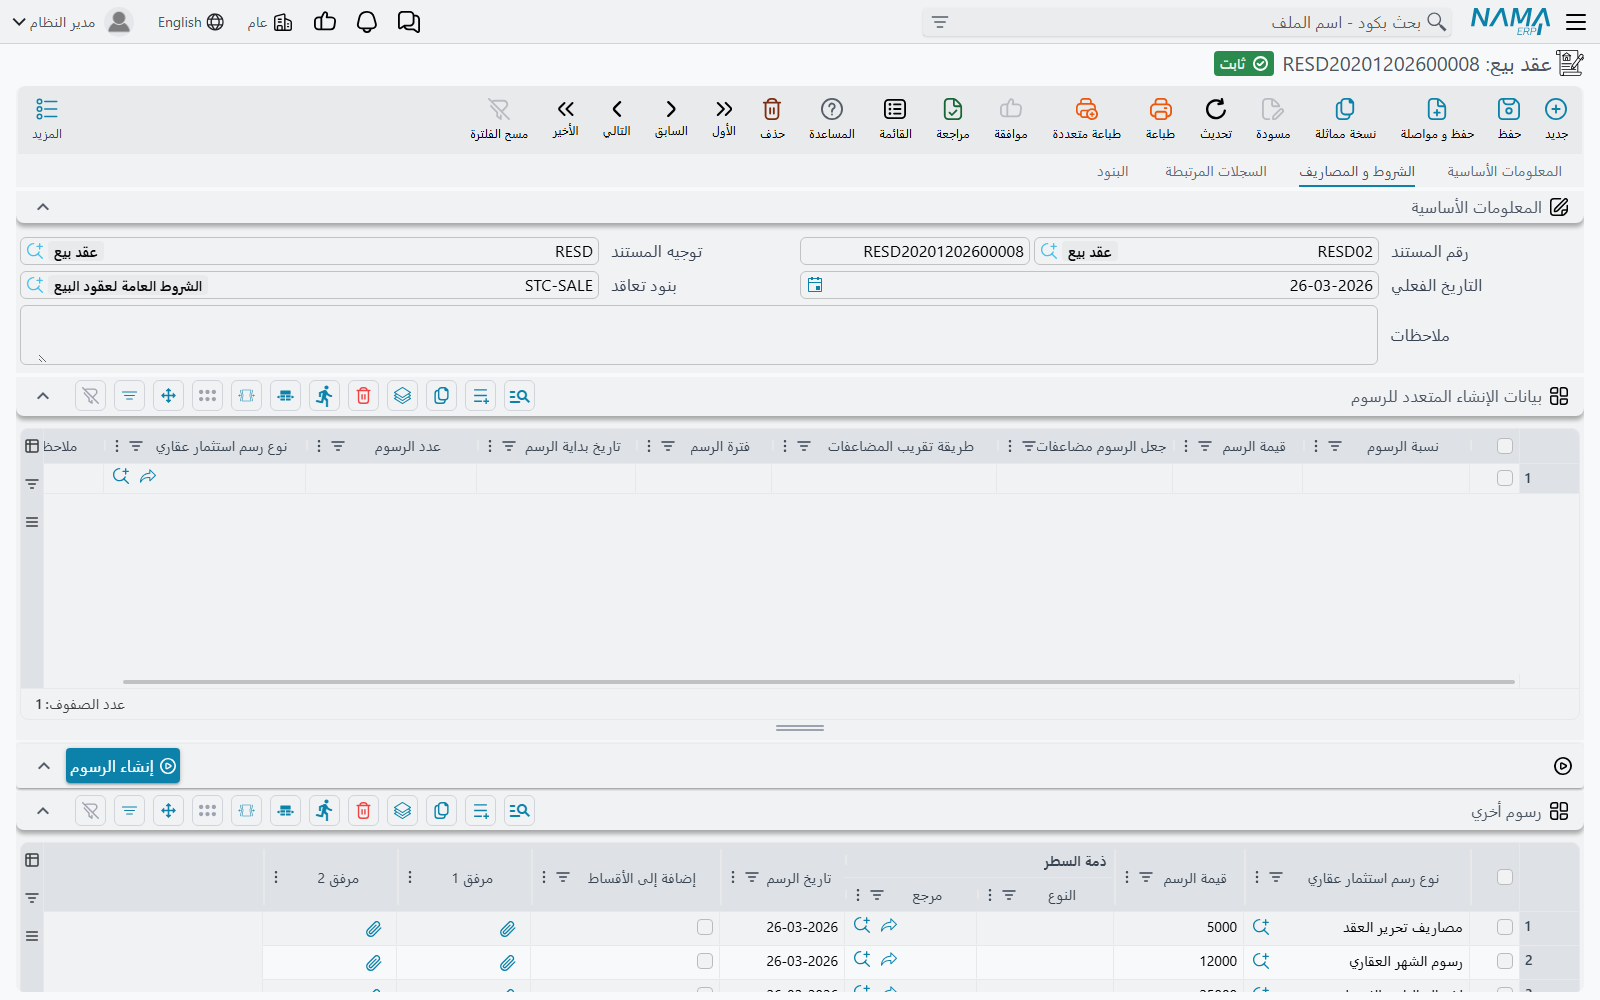Click نسخة مماثلة (duplicate copy) icon
The height and width of the screenshot is (1000, 1600).
pyautogui.click(x=1345, y=119)
